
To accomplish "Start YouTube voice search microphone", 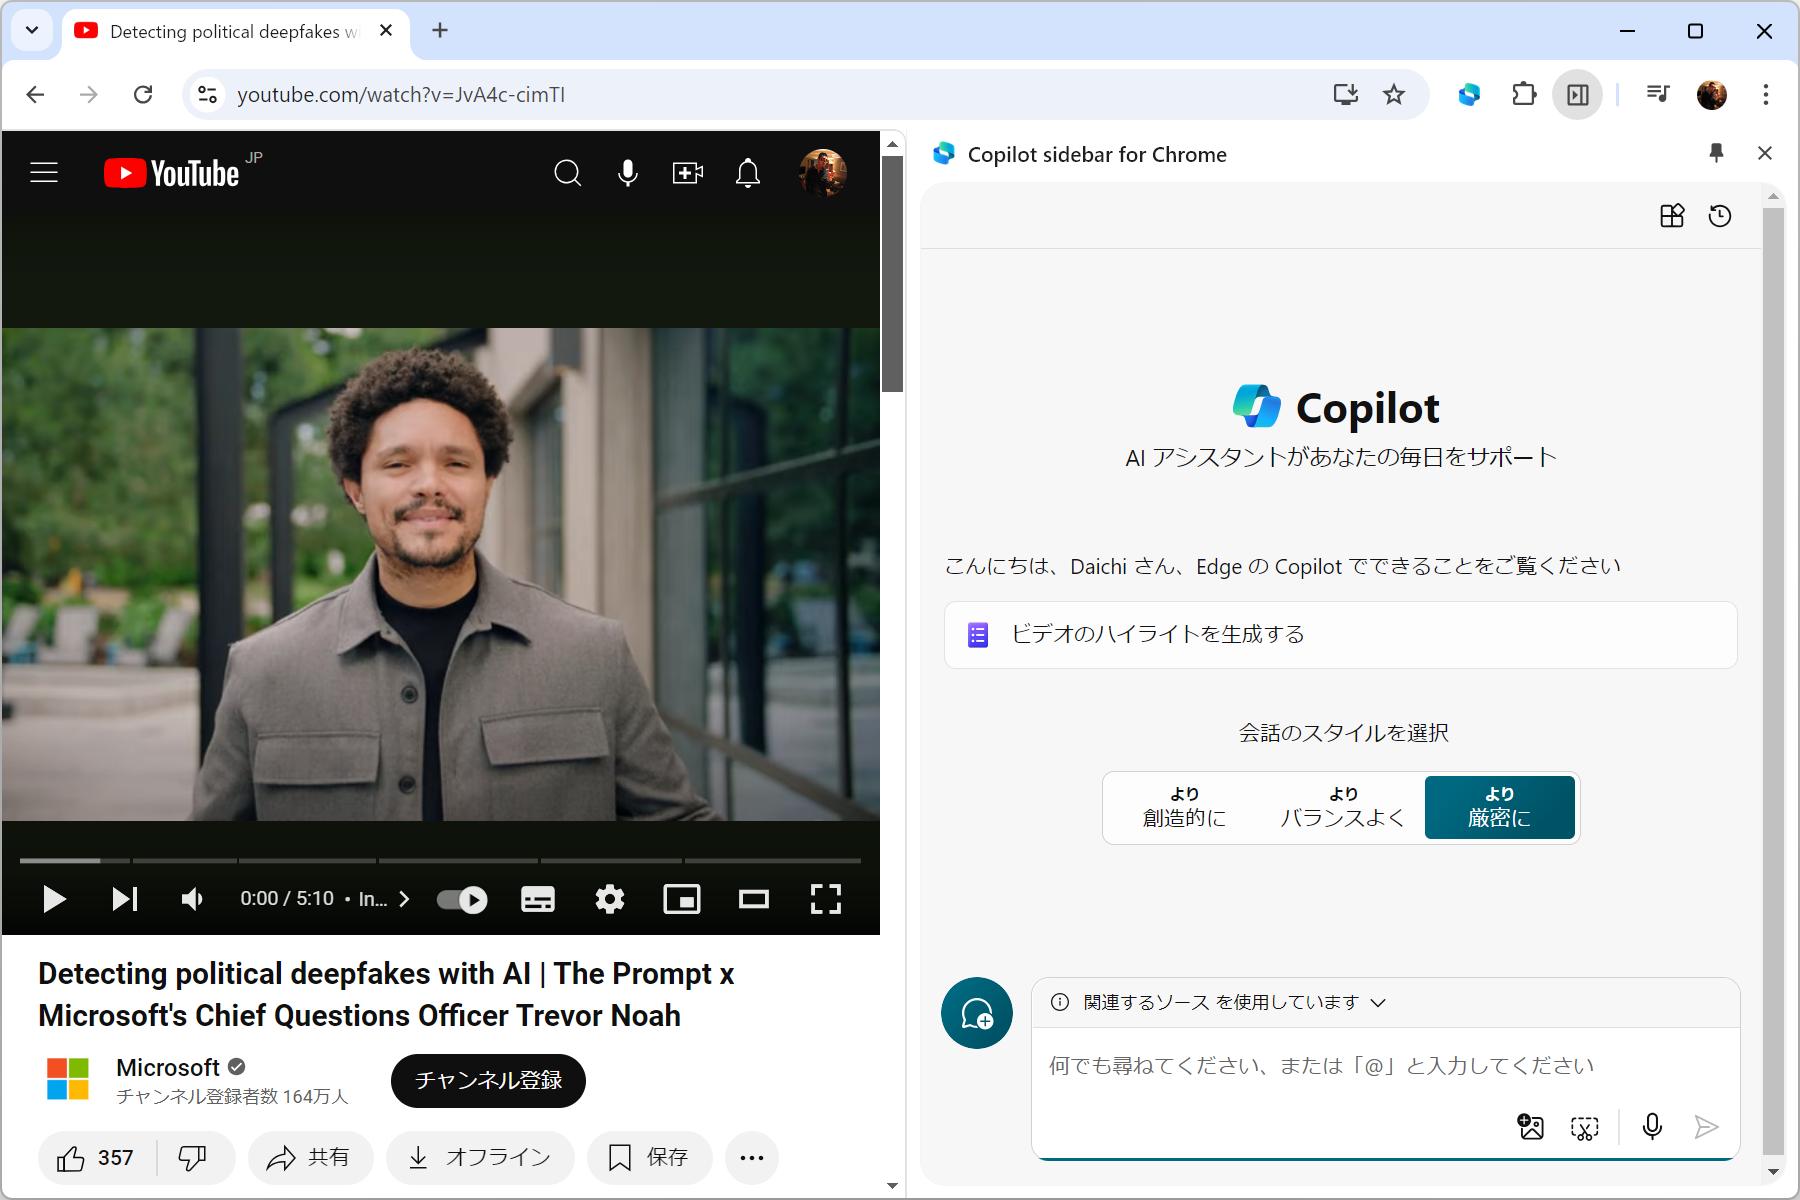I will click(628, 173).
